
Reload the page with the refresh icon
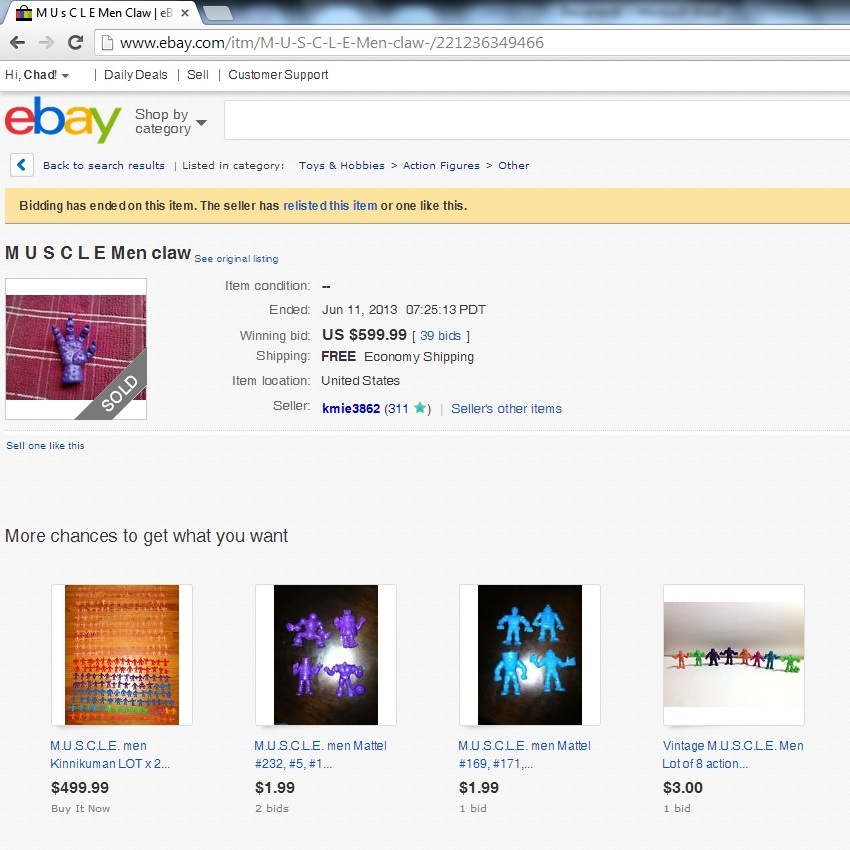[75, 42]
